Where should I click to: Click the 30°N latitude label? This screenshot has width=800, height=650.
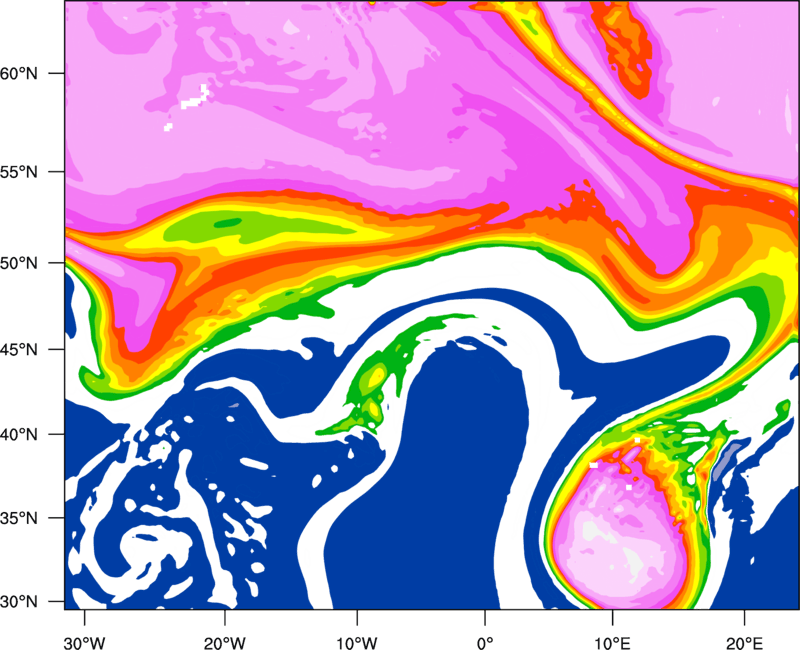pos(19,602)
